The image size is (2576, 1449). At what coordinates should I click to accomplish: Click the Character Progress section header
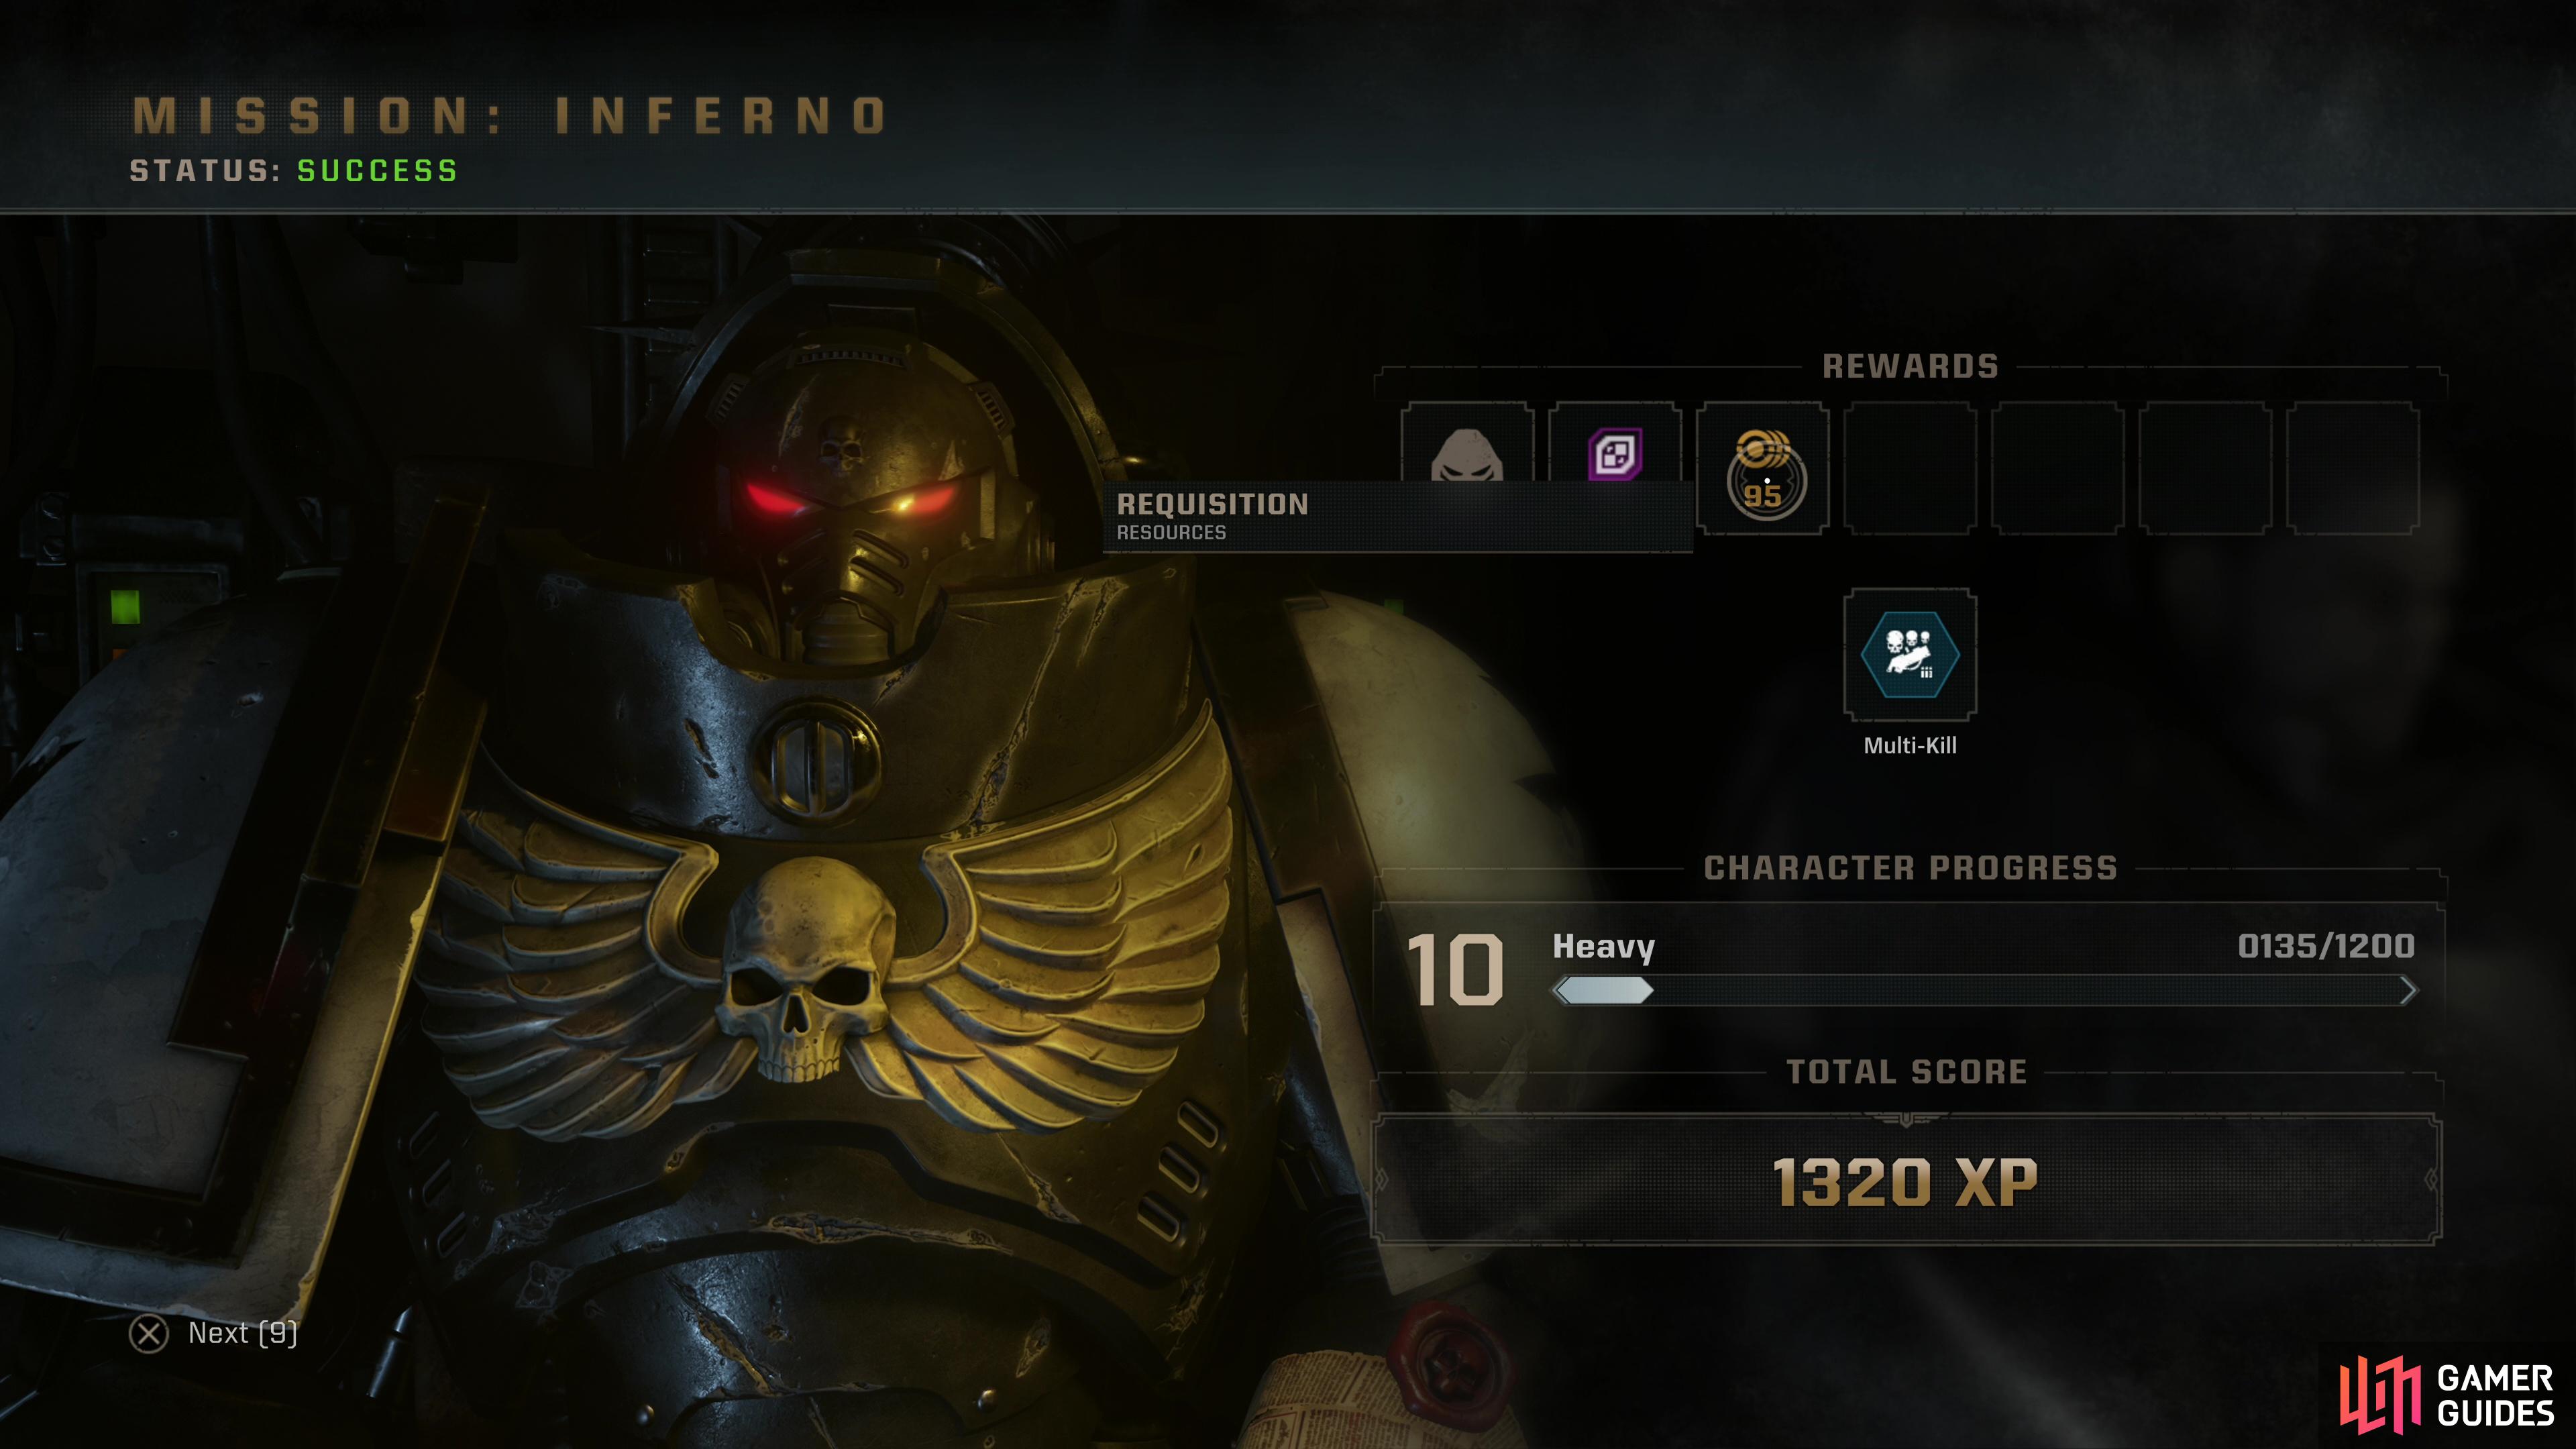[1910, 868]
